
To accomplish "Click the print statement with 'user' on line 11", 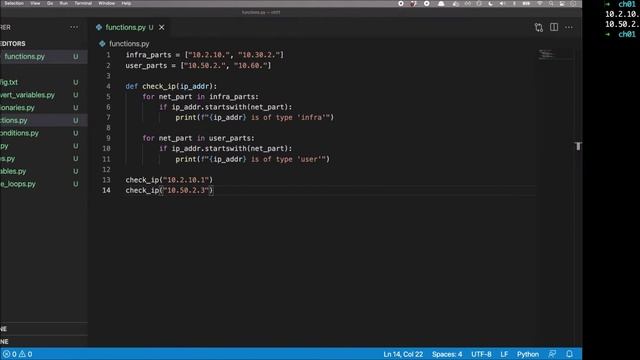I will coord(253,159).
